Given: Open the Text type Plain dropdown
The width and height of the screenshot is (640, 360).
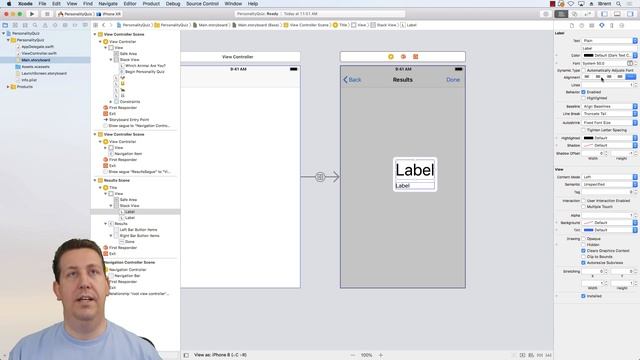Looking at the screenshot, I should coord(609,41).
